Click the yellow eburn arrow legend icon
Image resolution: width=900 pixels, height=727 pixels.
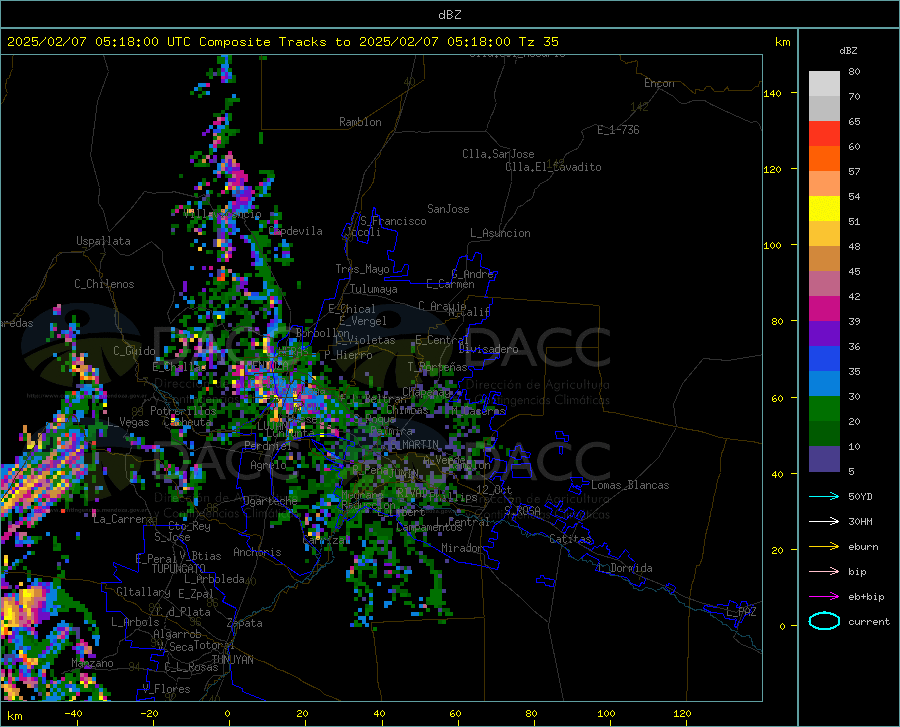[824, 547]
